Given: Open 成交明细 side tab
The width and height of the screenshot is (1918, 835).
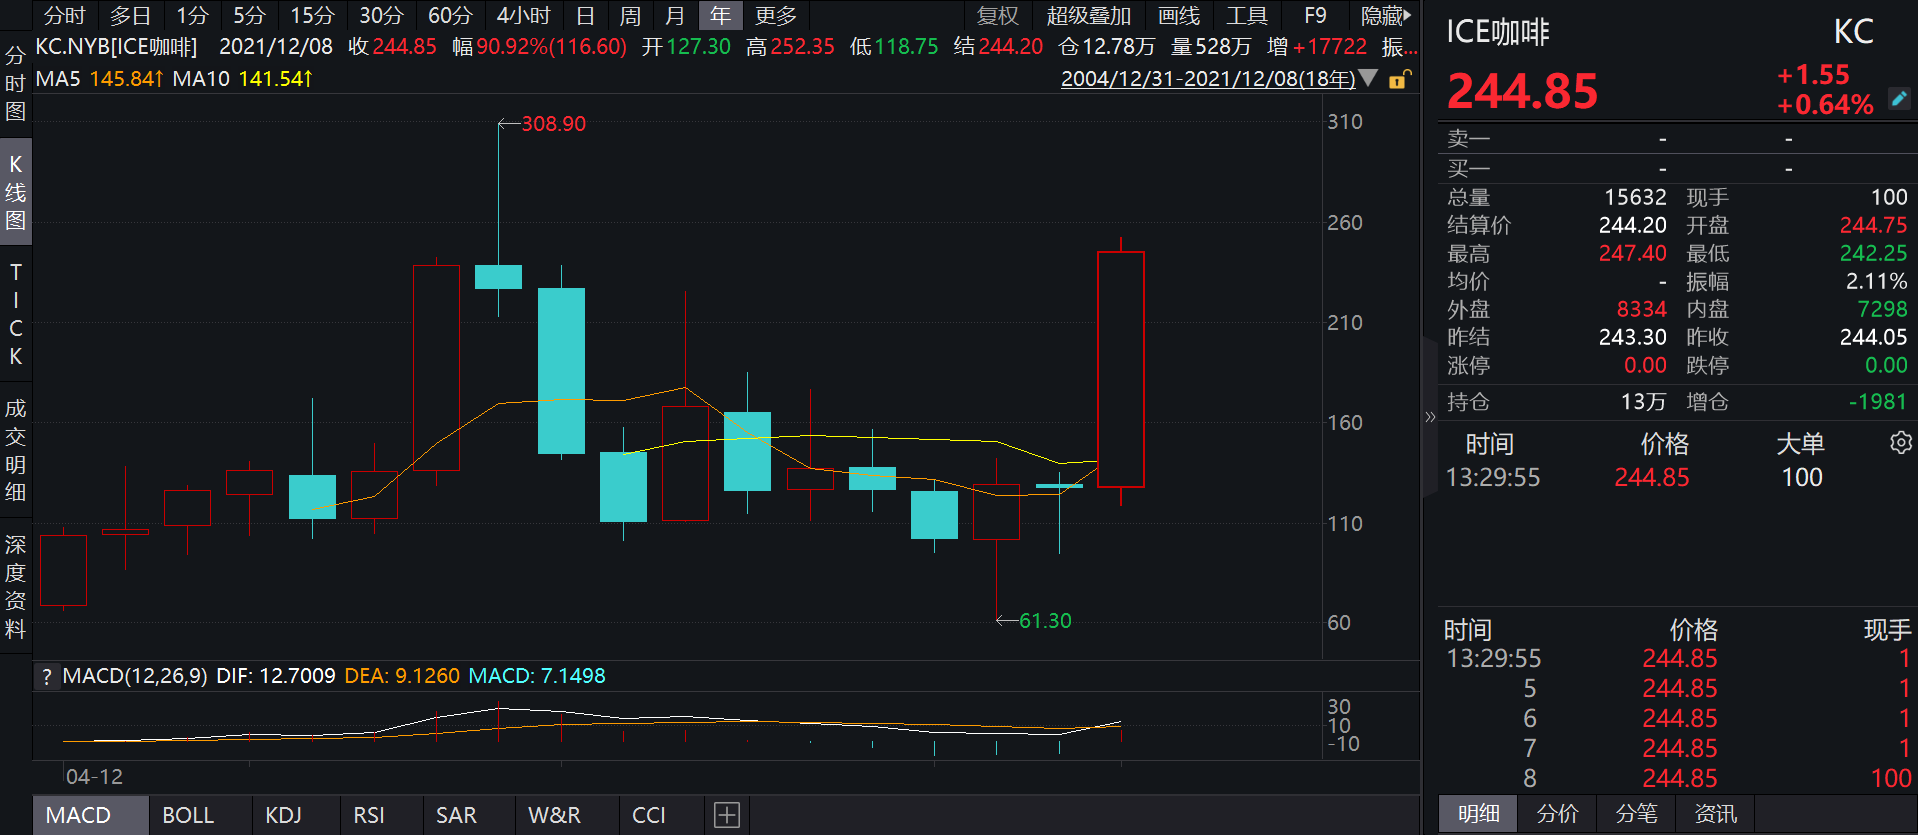Looking at the screenshot, I should pos(15,450).
